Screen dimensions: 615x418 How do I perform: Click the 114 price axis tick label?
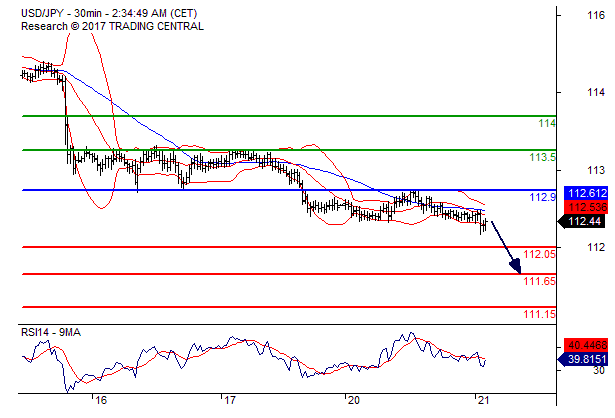tap(596, 93)
